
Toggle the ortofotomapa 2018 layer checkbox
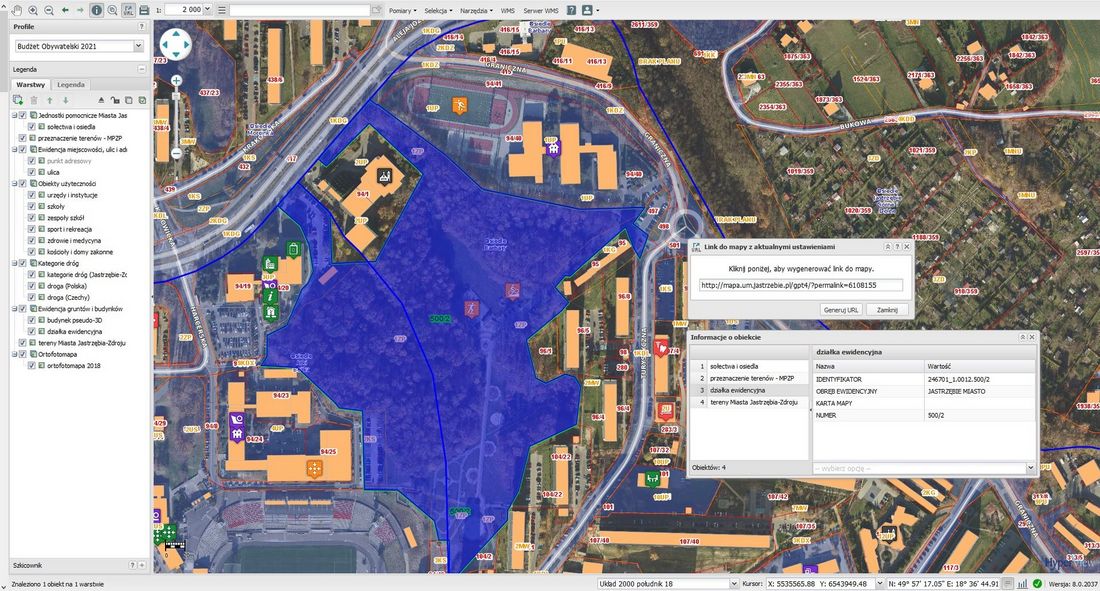tap(32, 365)
